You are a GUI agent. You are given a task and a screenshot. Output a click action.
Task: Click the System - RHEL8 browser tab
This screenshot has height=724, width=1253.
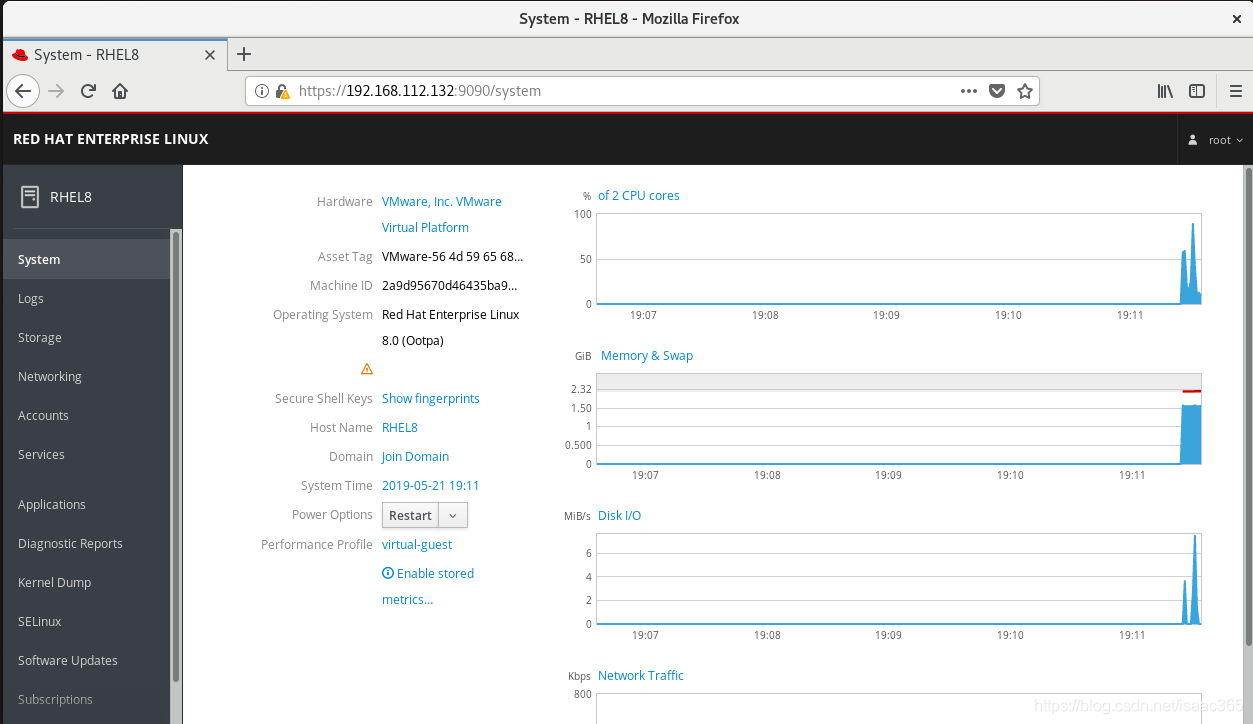[x=114, y=55]
